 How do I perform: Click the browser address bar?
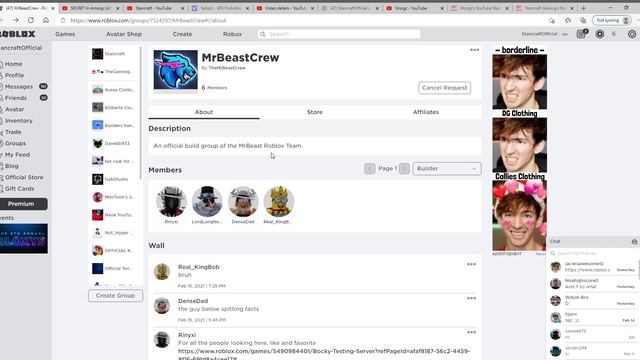302,20
